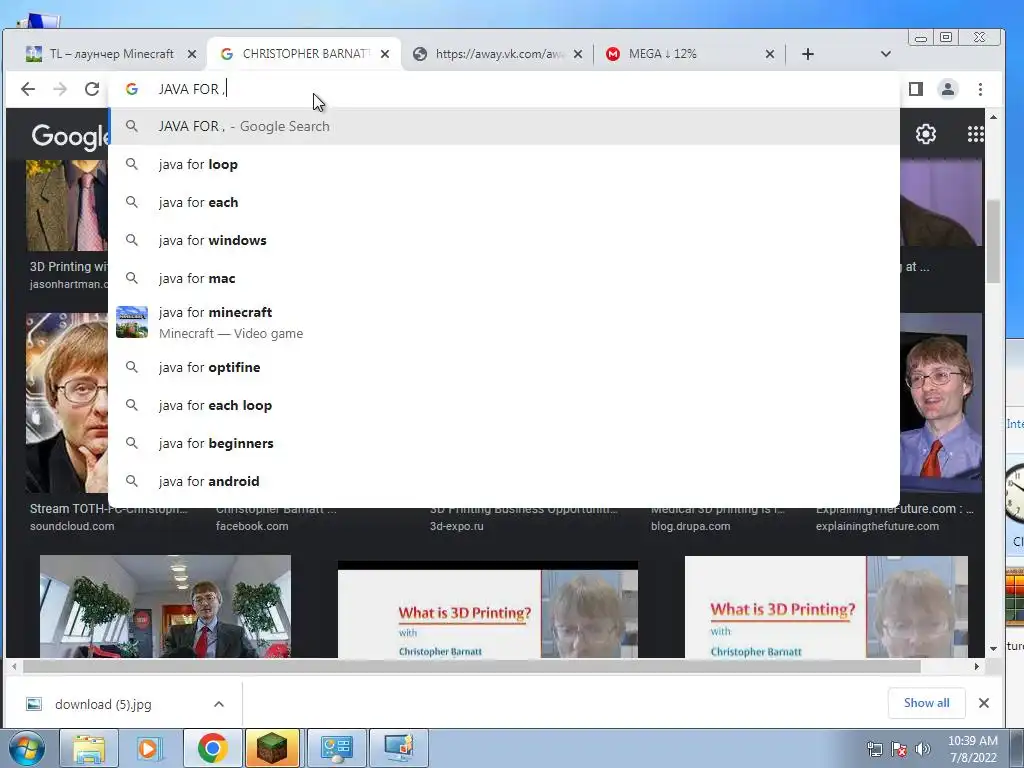Open download (5).jpg from downloads bar
Image resolution: width=1024 pixels, height=768 pixels.
tap(103, 705)
